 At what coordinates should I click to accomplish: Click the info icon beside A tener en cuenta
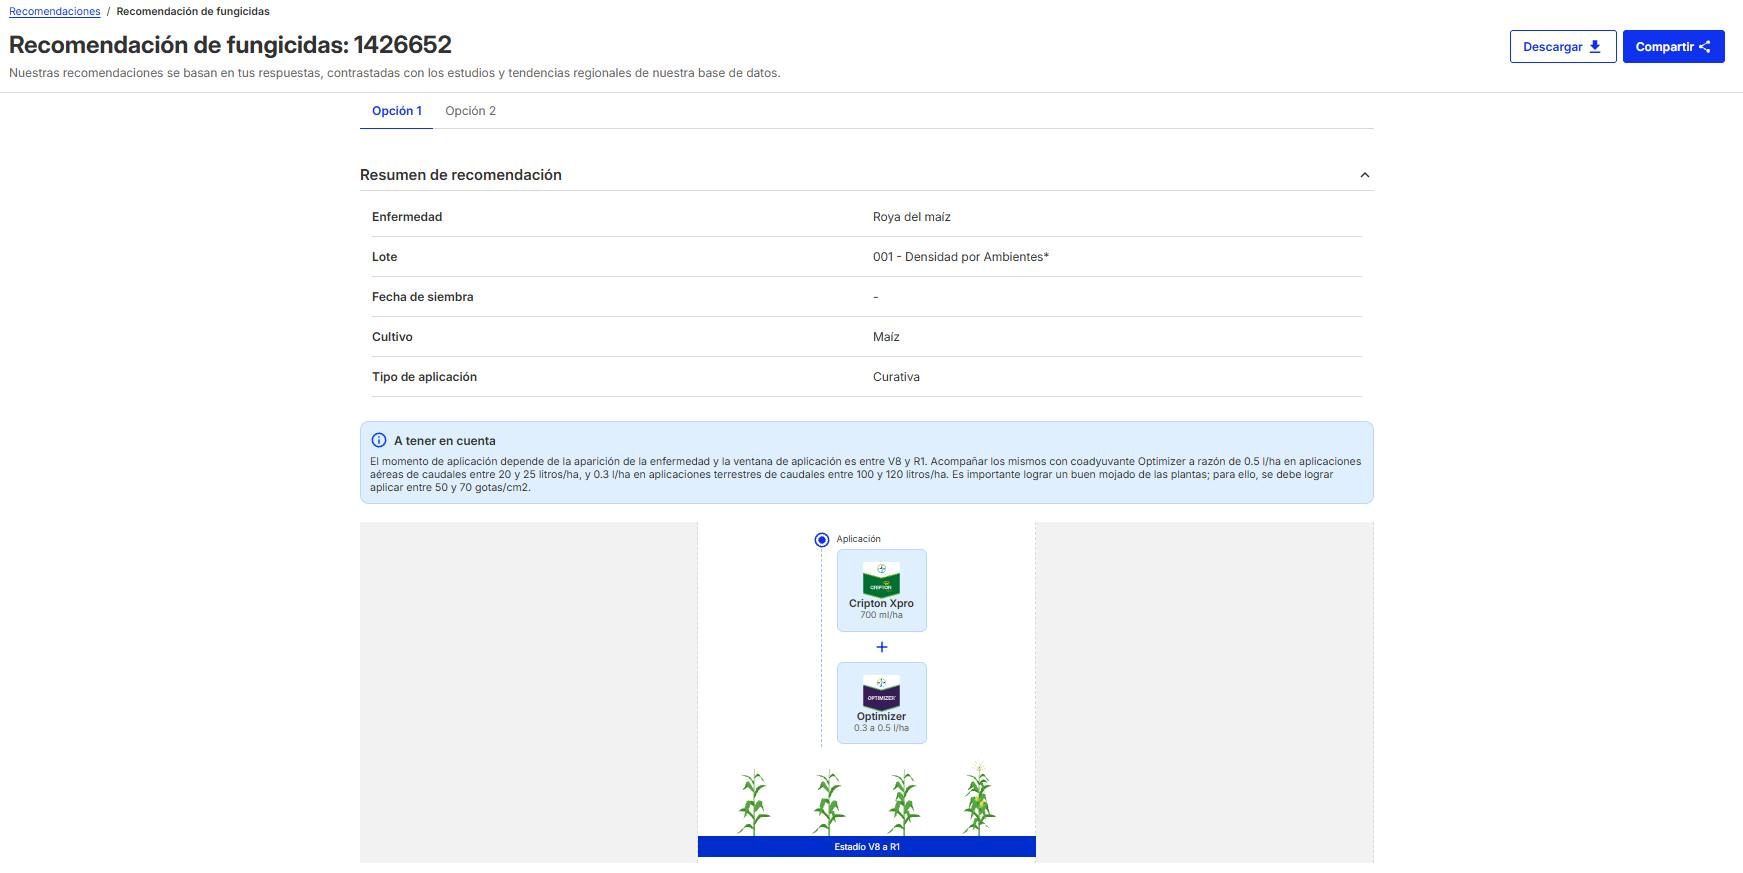click(x=379, y=440)
